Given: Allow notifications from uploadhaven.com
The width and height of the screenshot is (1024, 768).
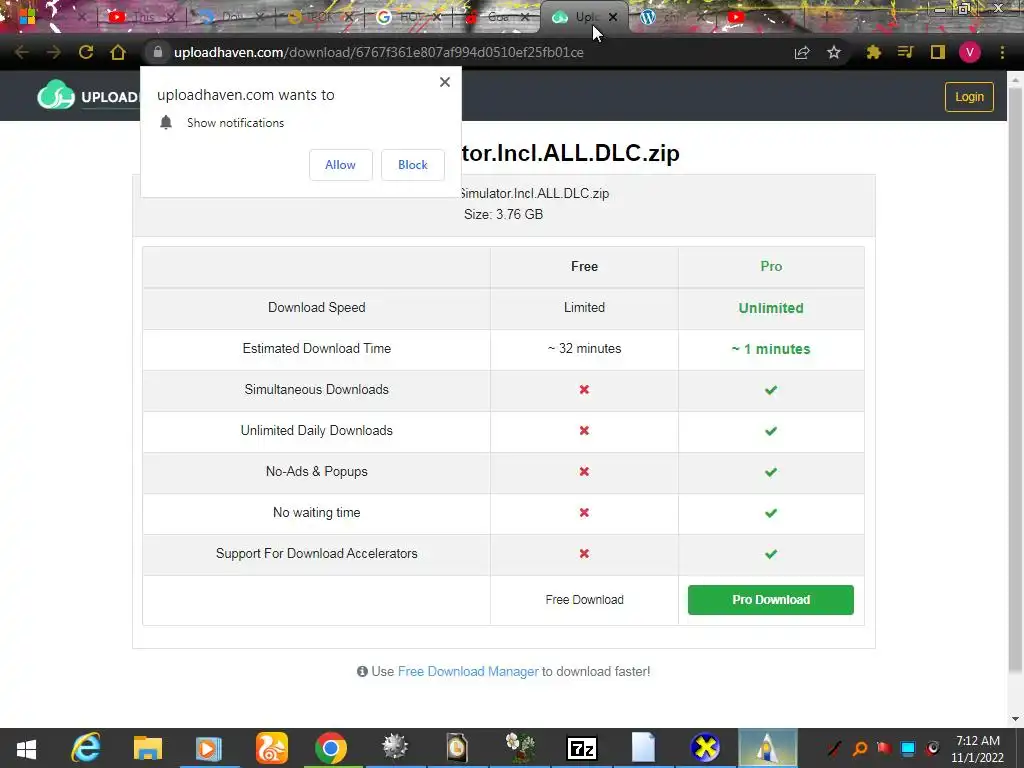Looking at the screenshot, I should (x=340, y=165).
